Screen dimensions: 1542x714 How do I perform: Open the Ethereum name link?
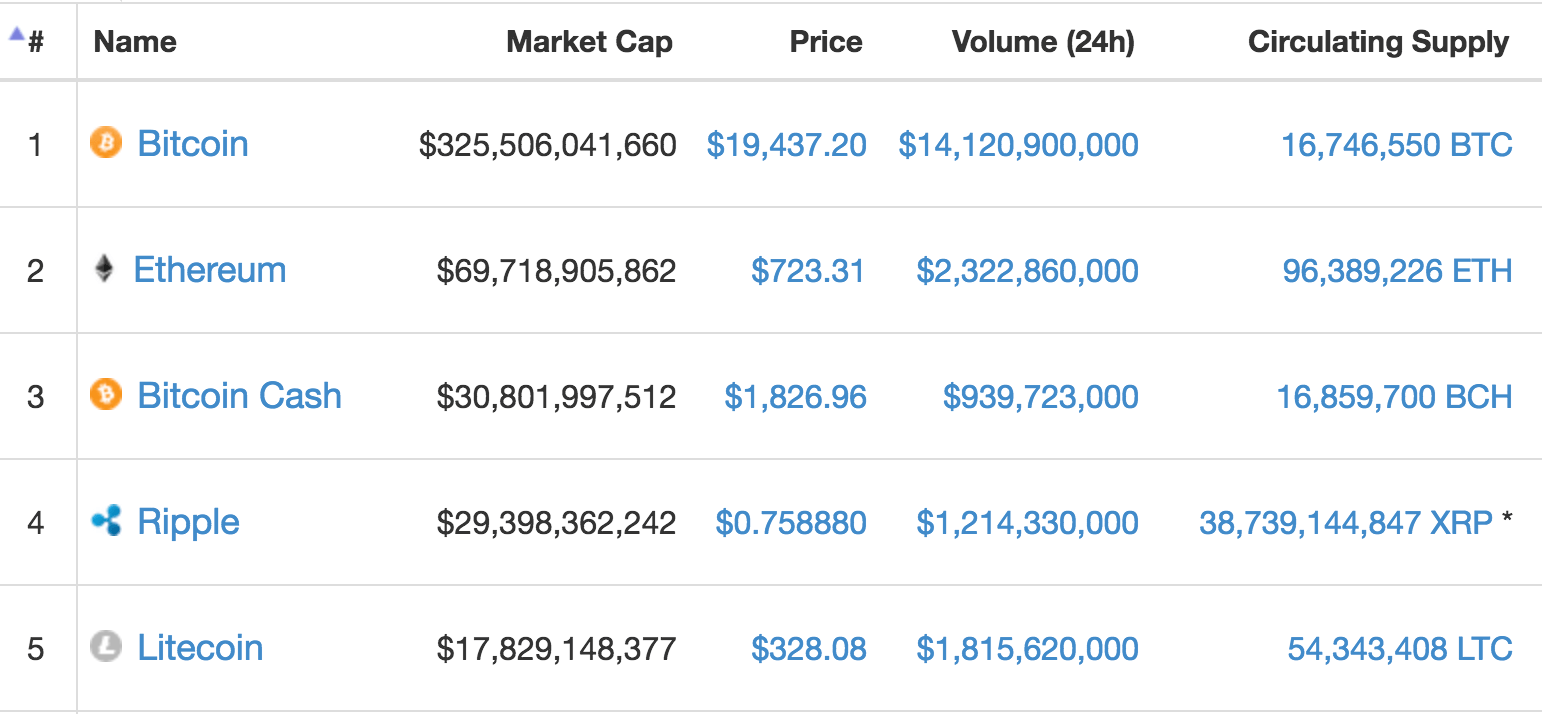210,269
